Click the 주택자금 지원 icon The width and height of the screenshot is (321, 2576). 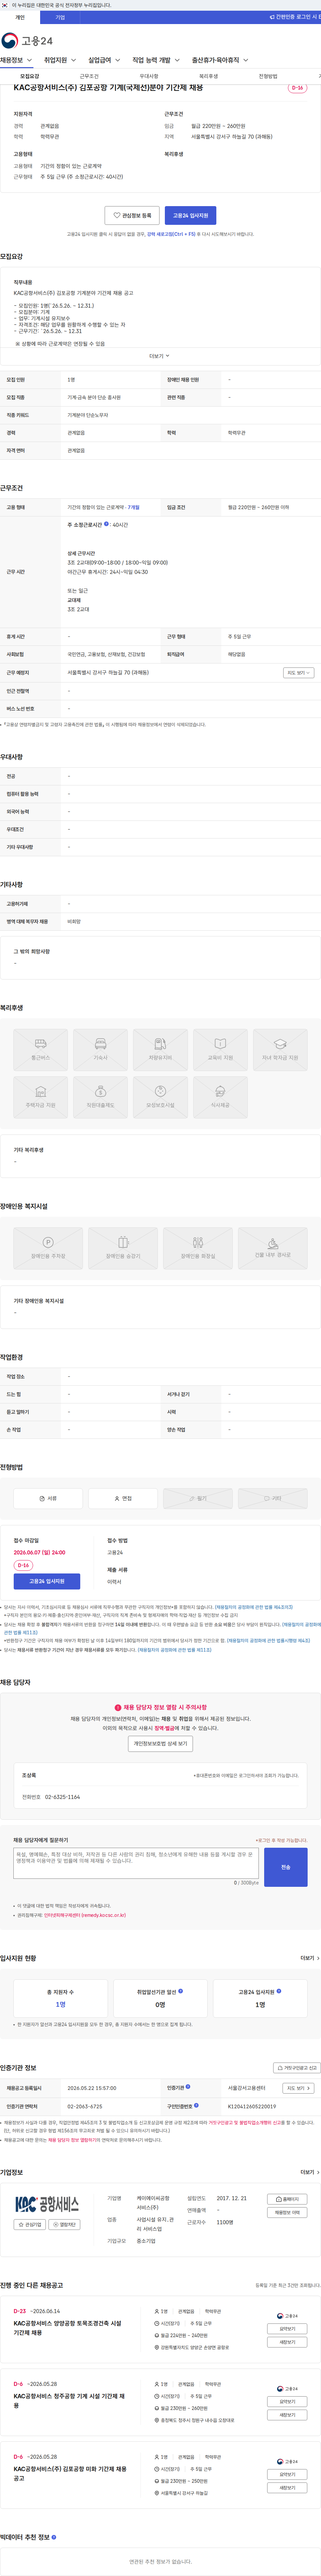point(41,1097)
